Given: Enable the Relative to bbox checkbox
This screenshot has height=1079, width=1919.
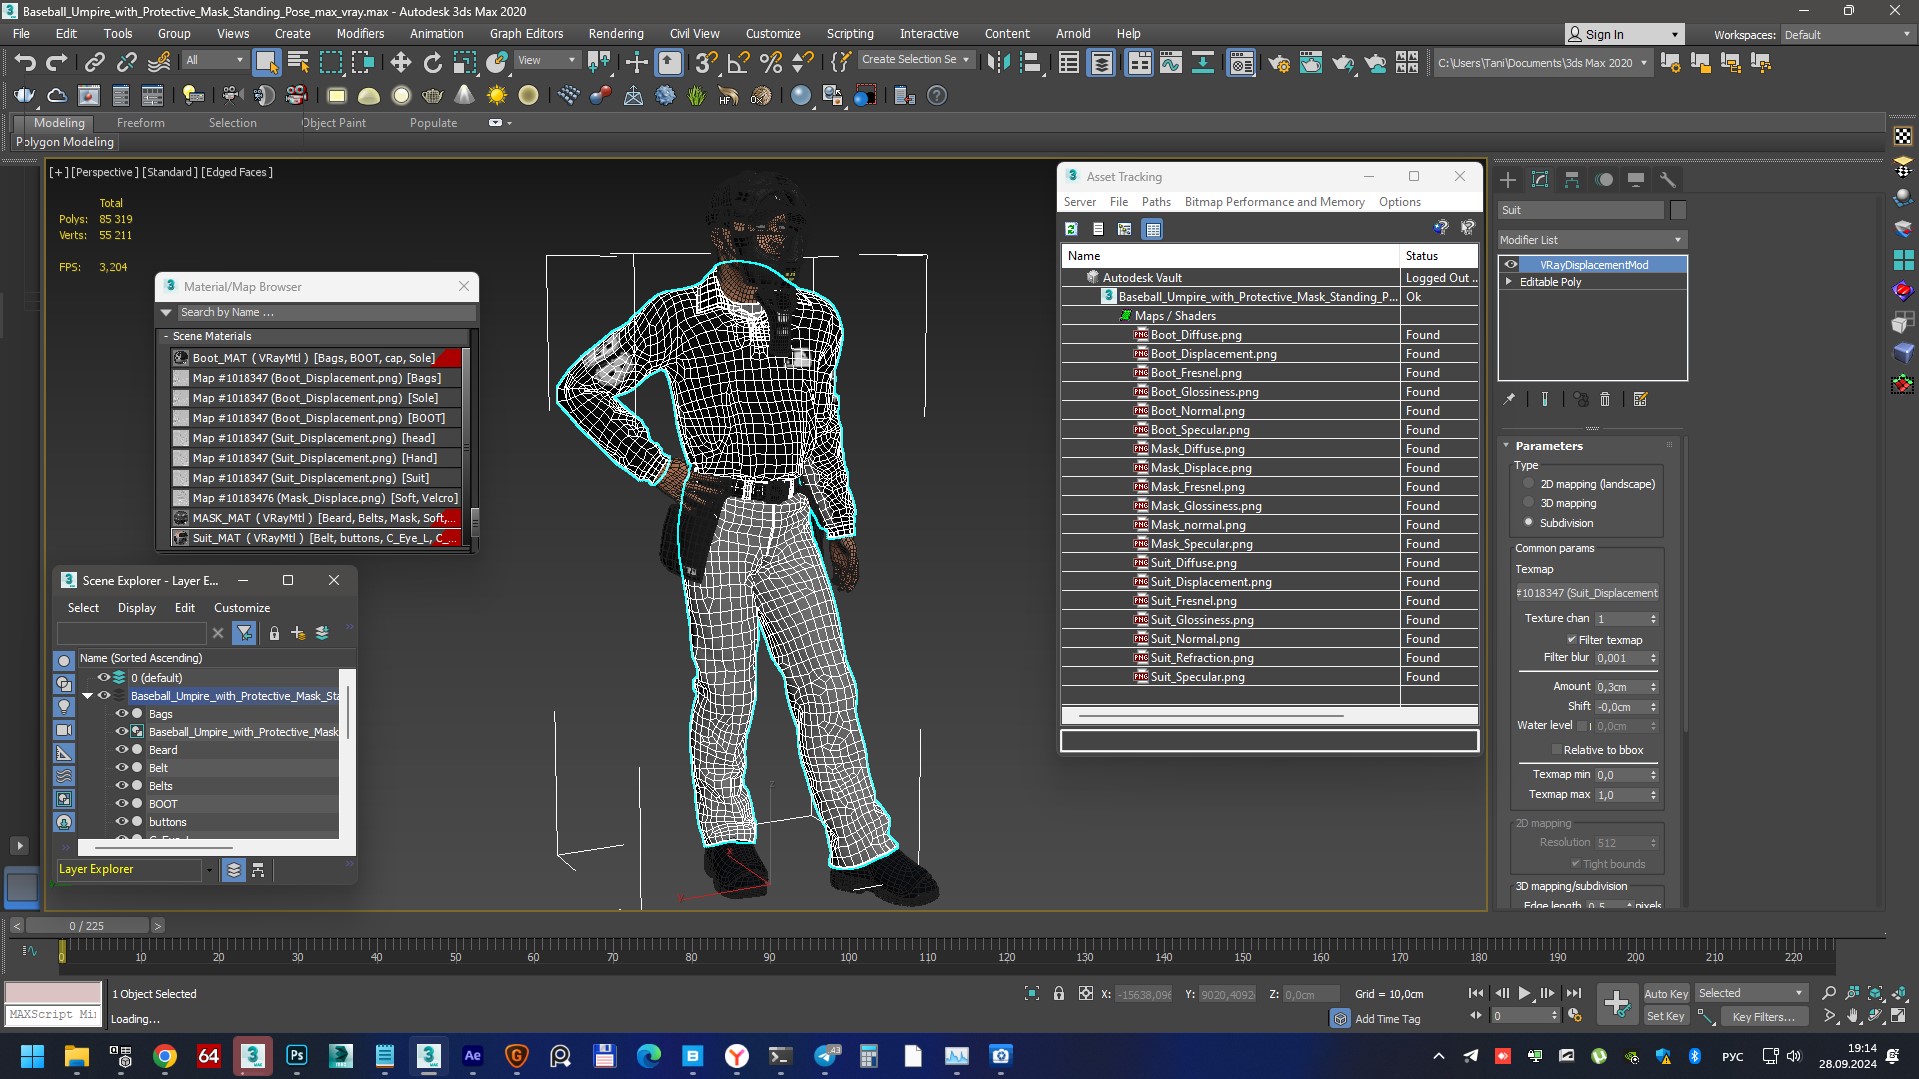Looking at the screenshot, I should click(1556, 750).
